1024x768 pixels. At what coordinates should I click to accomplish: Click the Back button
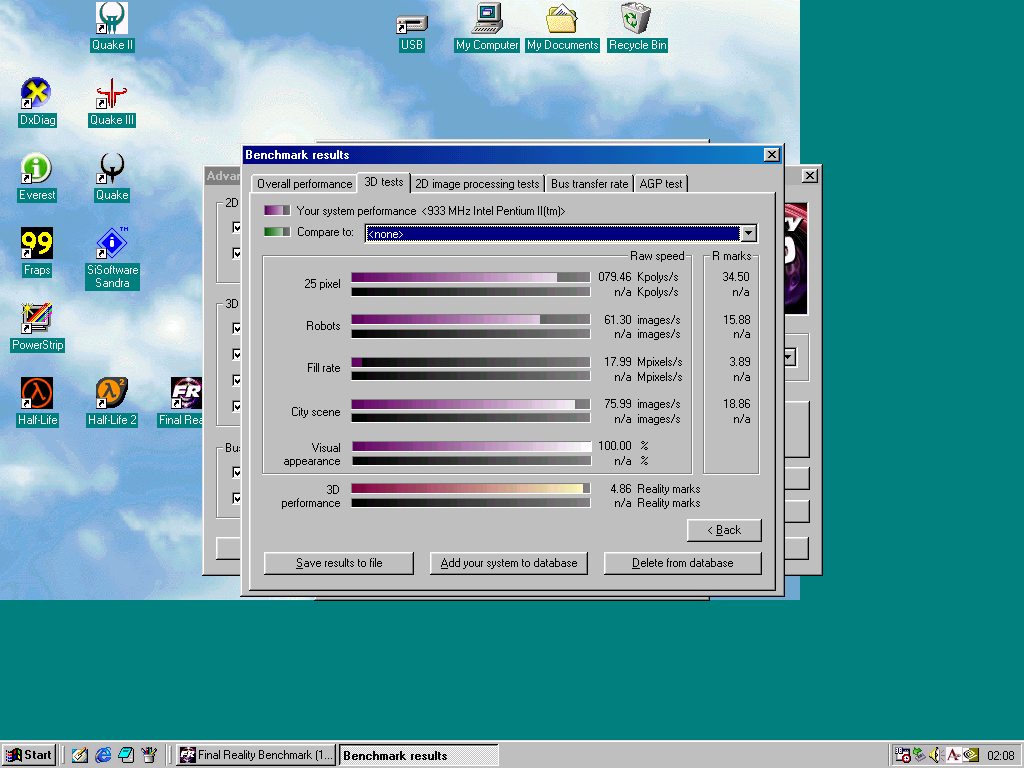(724, 530)
